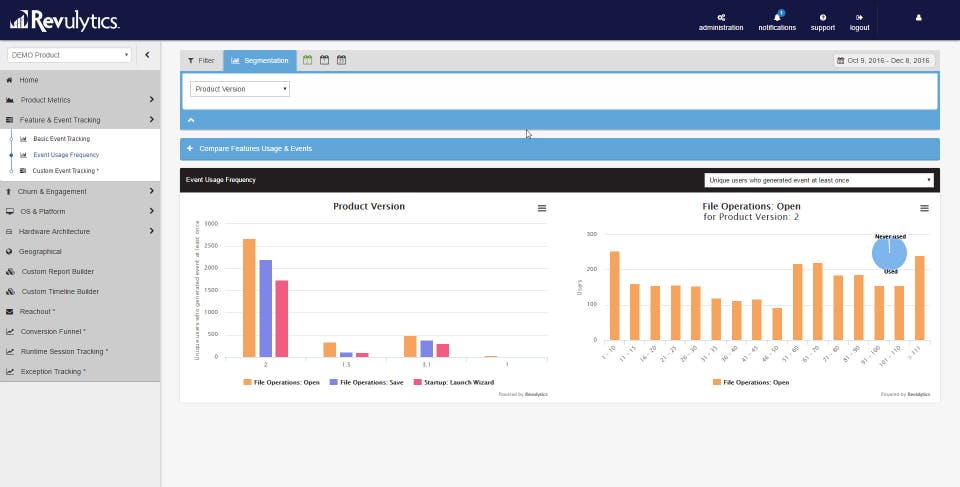Toggle File Operations: Open legend in left chart
This screenshot has width=960, height=487.
pos(282,382)
